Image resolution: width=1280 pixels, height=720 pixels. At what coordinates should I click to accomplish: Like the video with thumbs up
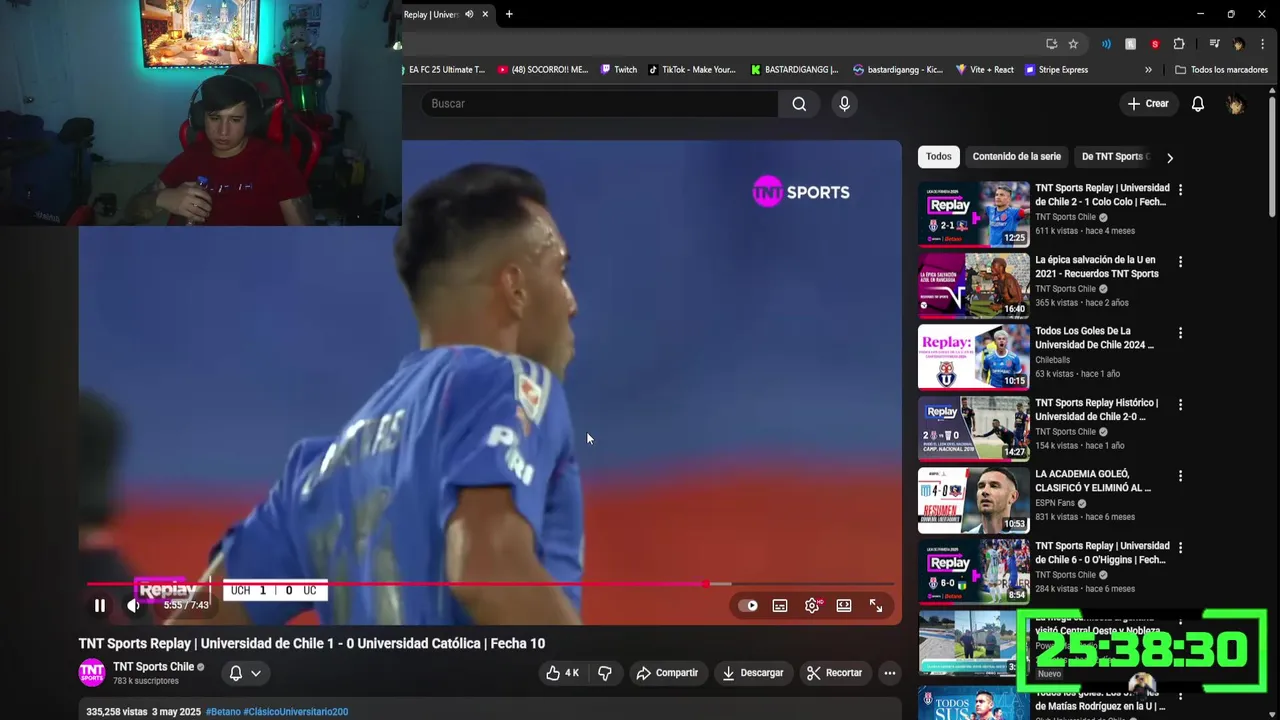(x=563, y=673)
